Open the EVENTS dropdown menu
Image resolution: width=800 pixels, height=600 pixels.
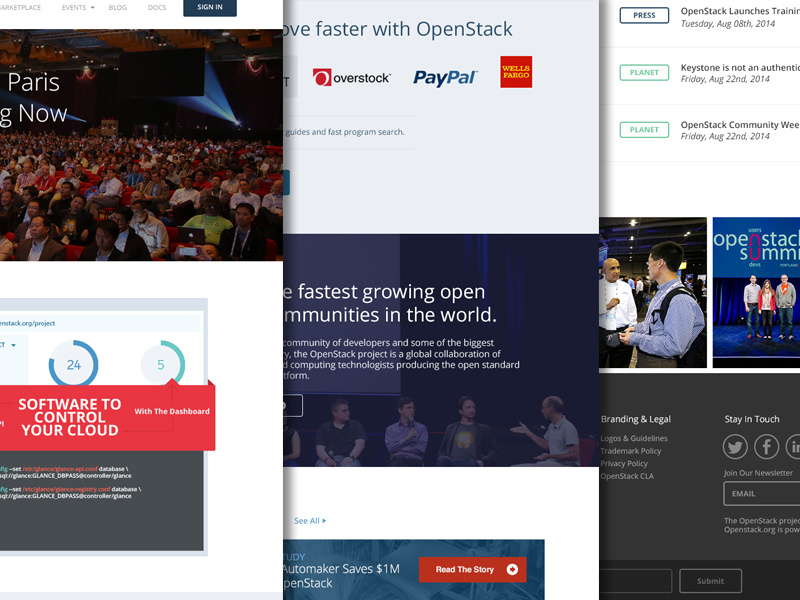tap(78, 8)
